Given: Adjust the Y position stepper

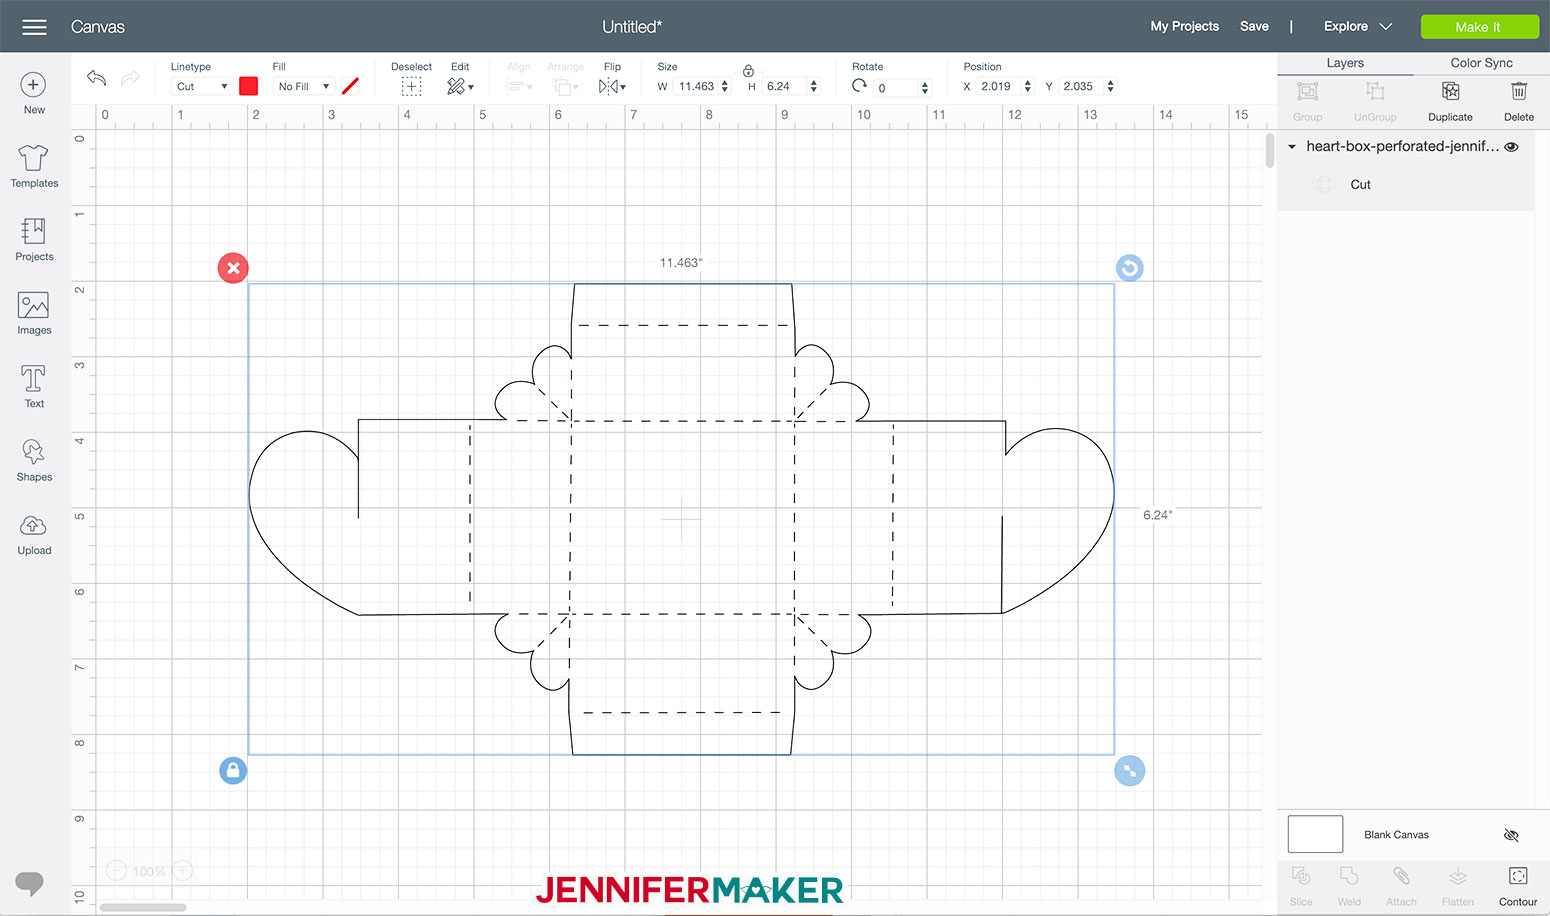Looking at the screenshot, I should click(x=1110, y=87).
